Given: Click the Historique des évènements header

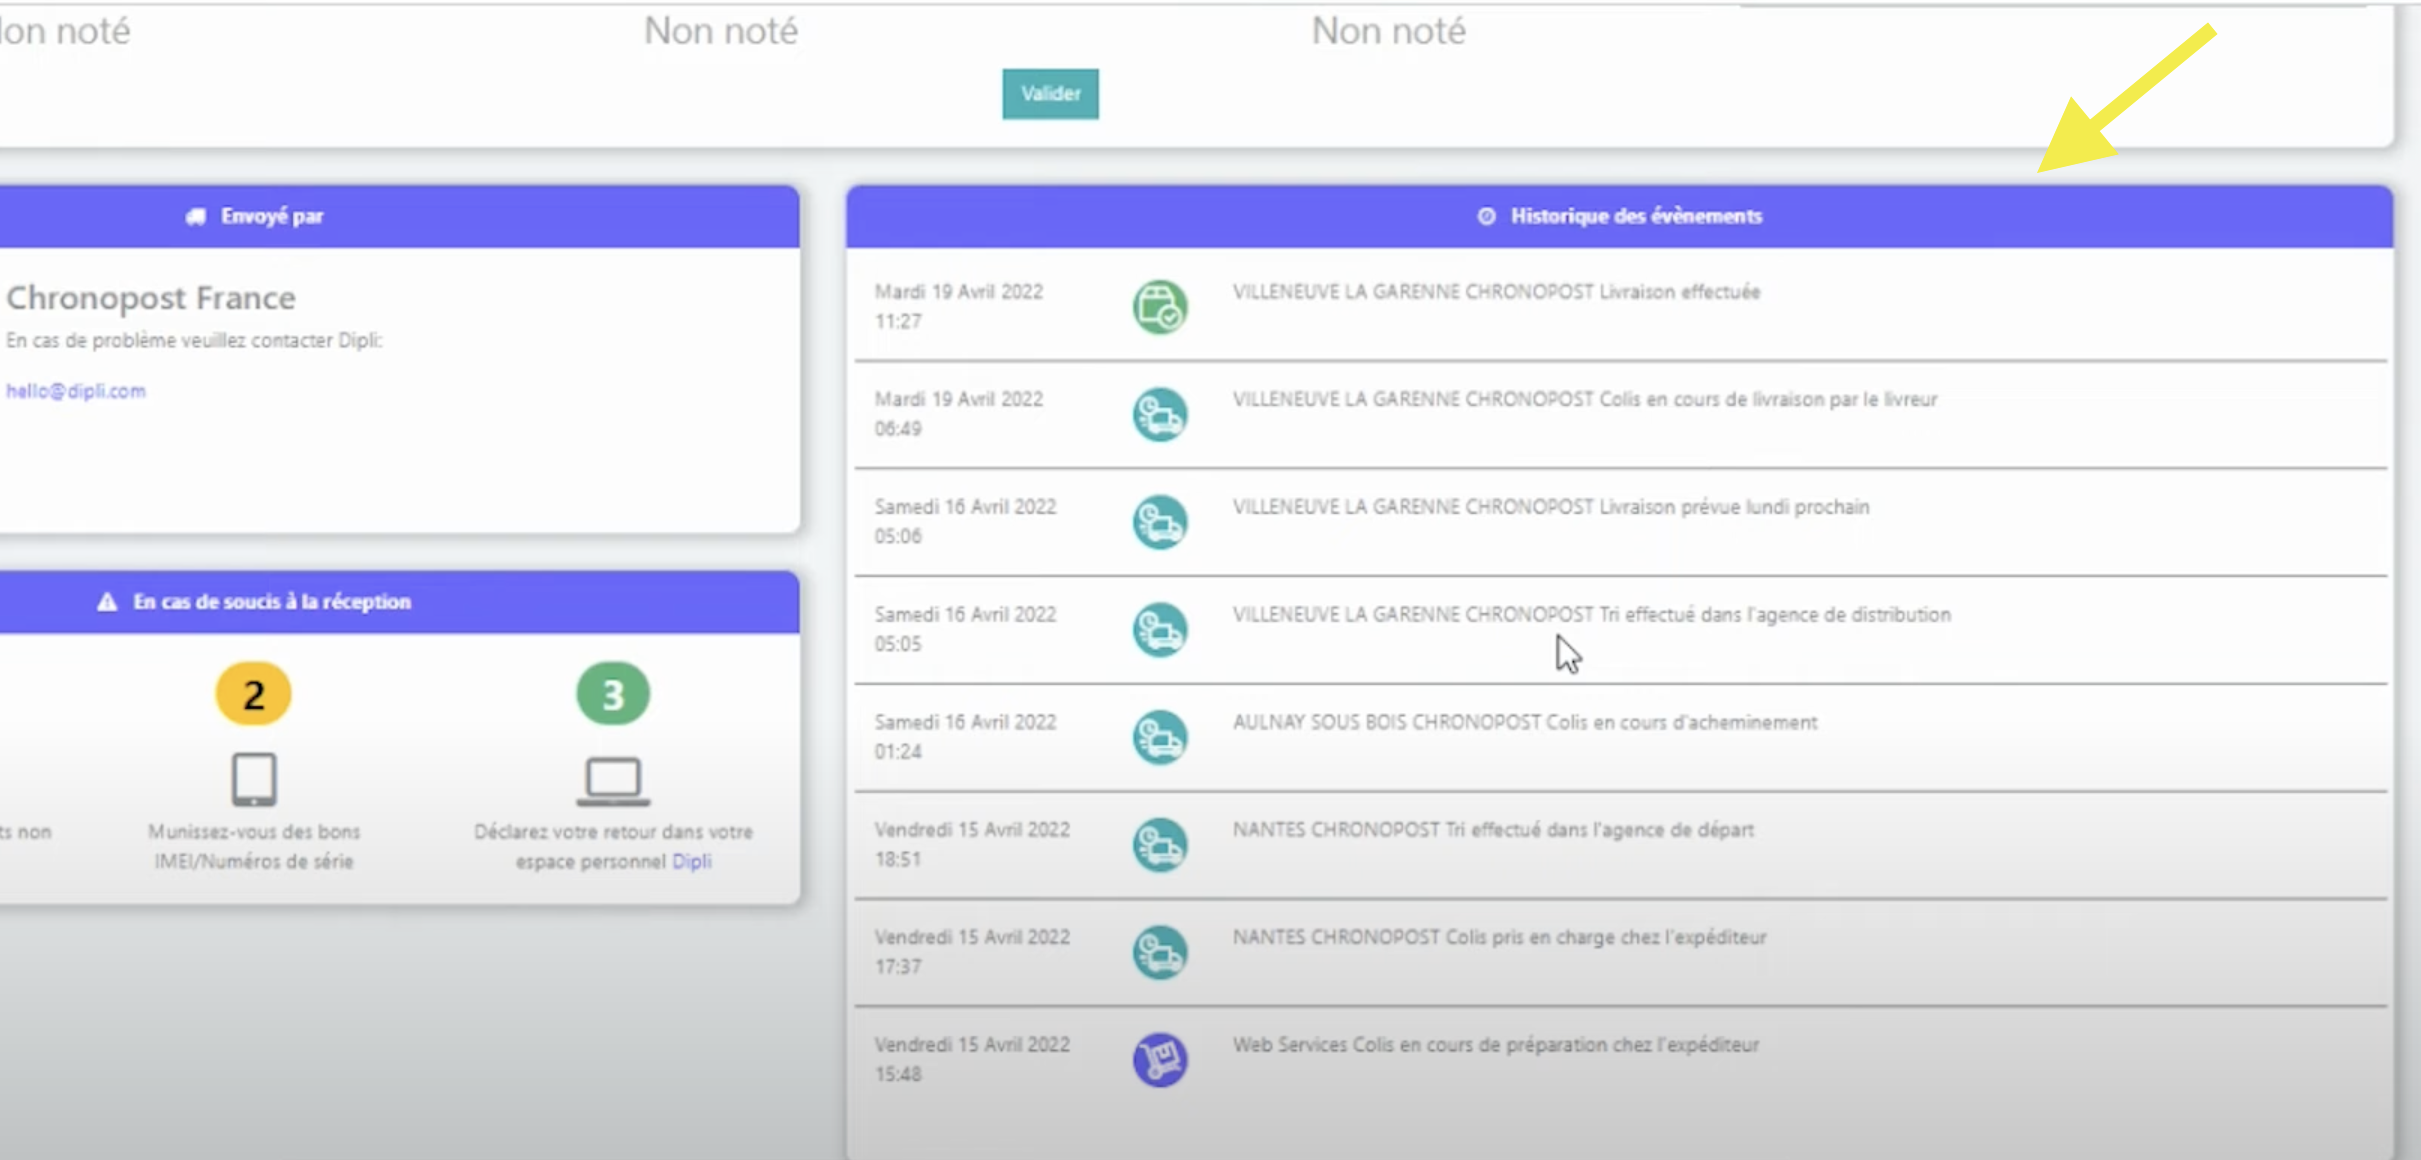Looking at the screenshot, I should tap(1620, 216).
